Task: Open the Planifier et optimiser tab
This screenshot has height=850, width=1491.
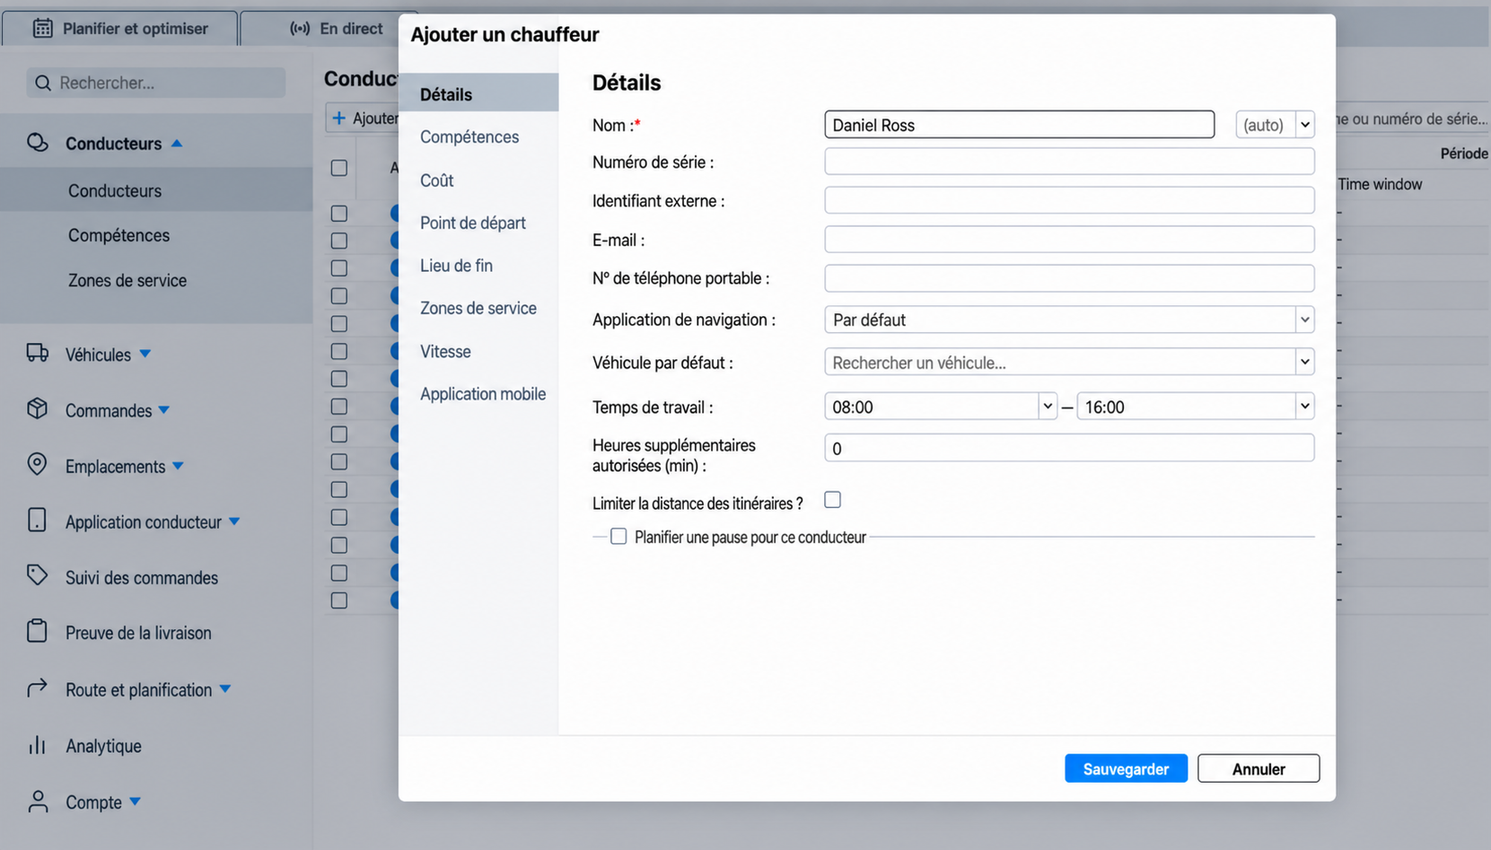Action: (120, 28)
